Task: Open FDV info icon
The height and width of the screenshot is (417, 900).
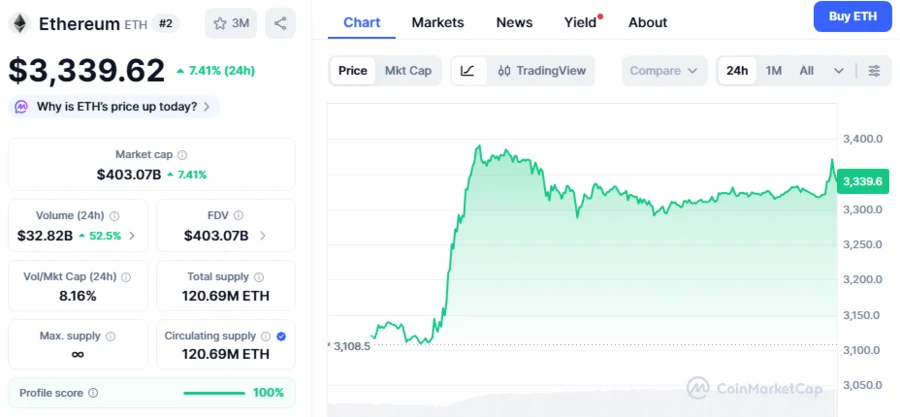Action: tap(238, 216)
